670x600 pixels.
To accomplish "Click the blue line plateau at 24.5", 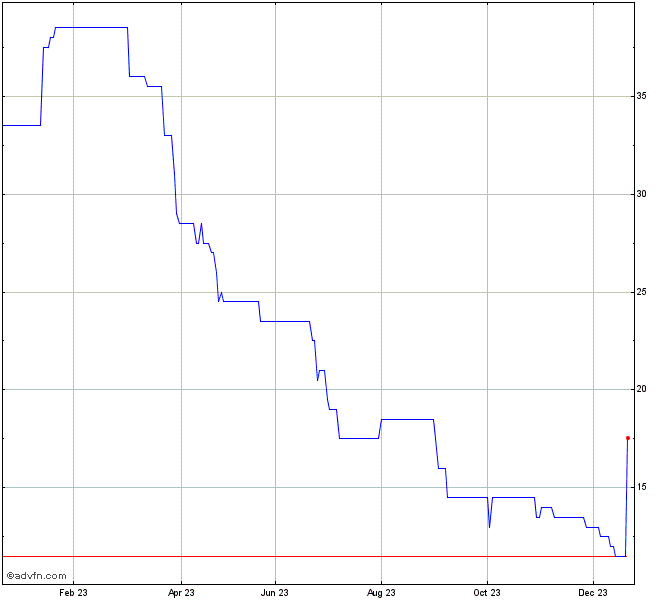I will click(x=240, y=301).
